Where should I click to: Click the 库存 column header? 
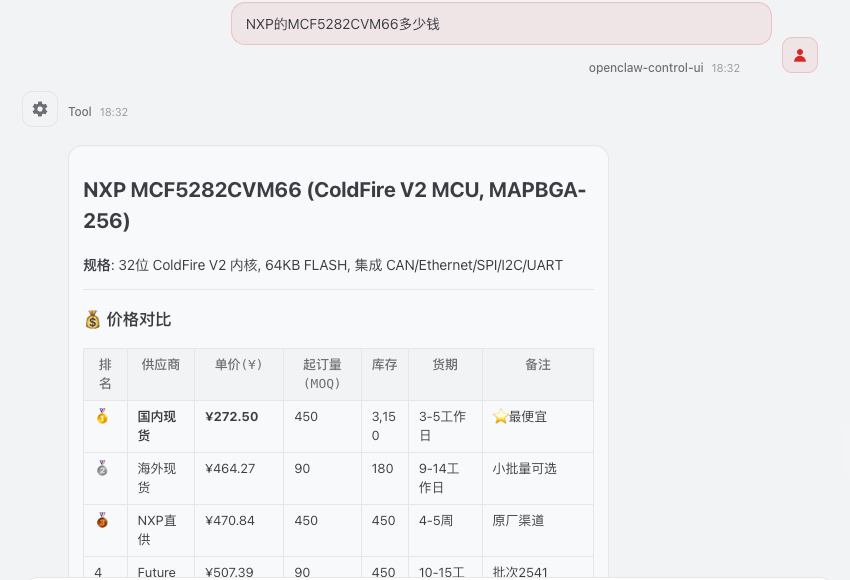pyautogui.click(x=384, y=365)
